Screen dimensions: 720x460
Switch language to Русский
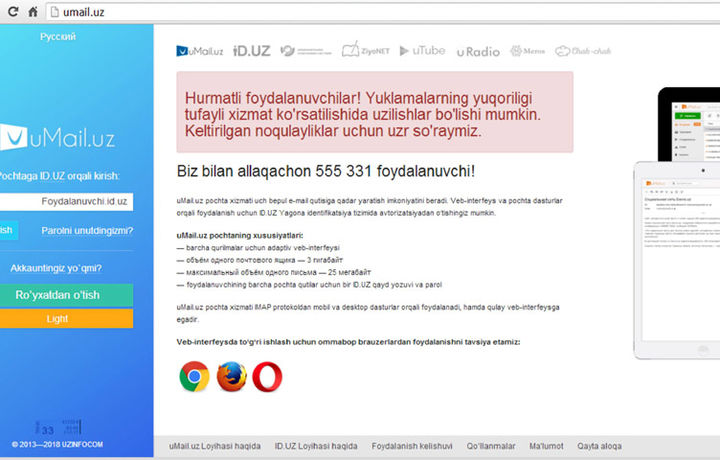pos(58,37)
